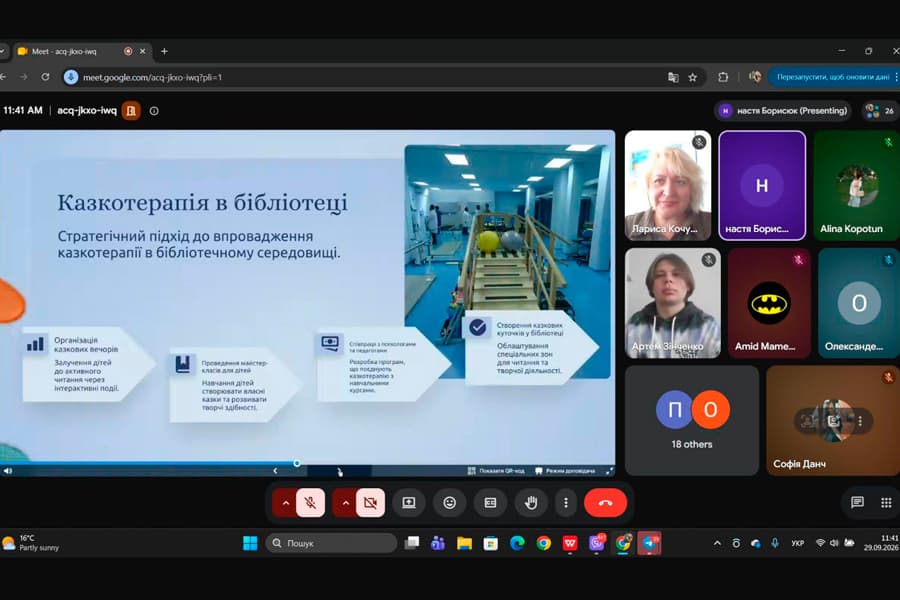This screenshot has width=900, height=600.
Task: Toggle the muted microphone button
Action: coord(310,503)
